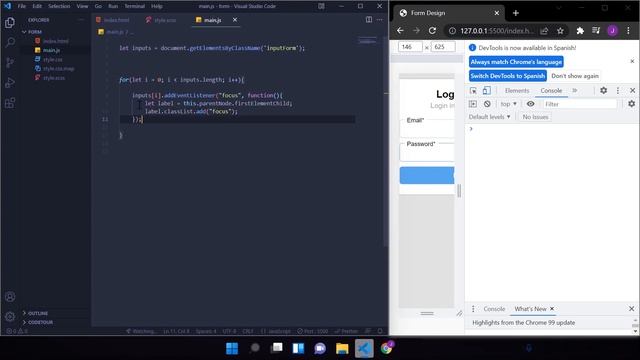
Task: Reload the Chrome page
Action: pyautogui.click(x=432, y=31)
